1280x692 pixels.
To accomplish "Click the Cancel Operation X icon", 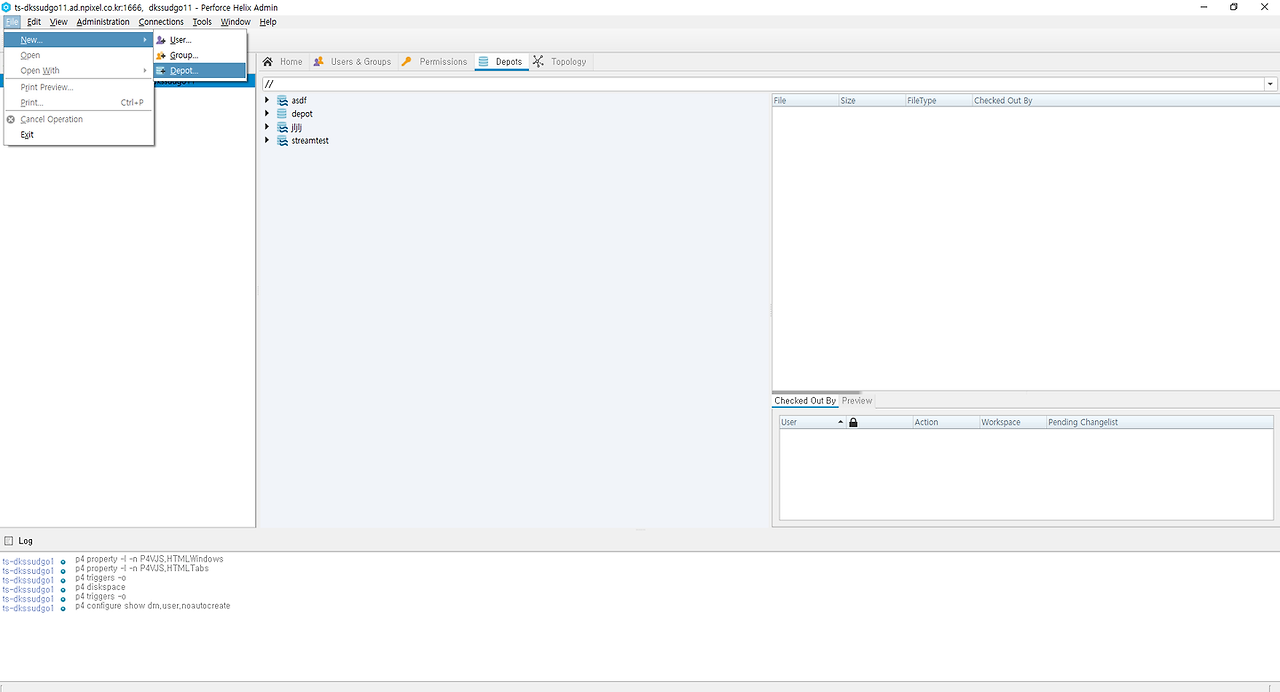I will (x=11, y=119).
